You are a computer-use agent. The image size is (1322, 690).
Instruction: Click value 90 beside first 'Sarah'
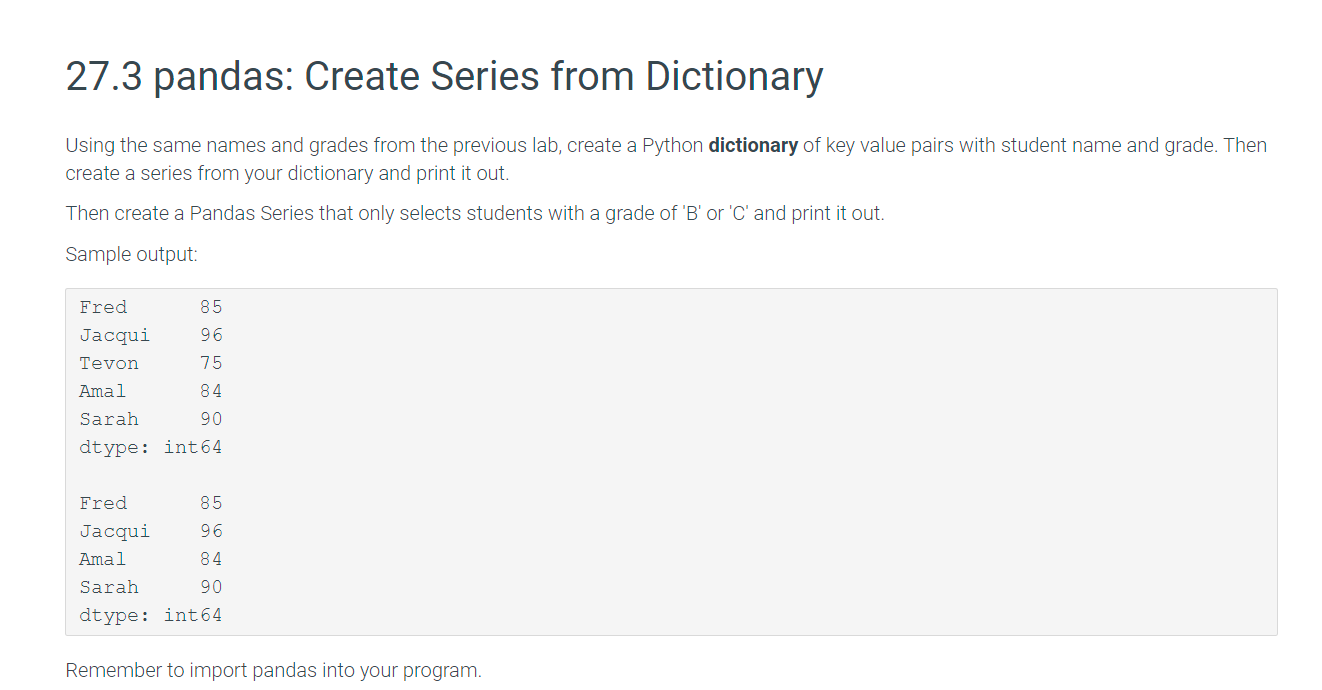coord(211,419)
